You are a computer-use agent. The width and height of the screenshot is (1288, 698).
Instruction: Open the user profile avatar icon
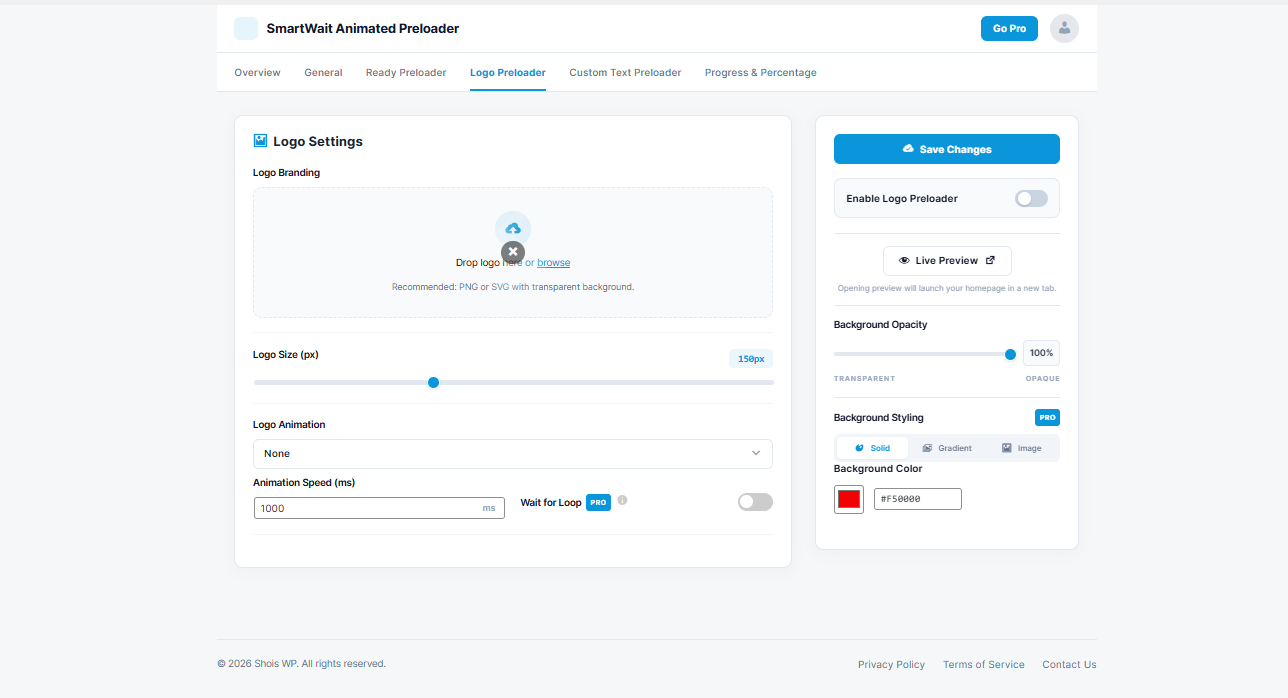1064,29
